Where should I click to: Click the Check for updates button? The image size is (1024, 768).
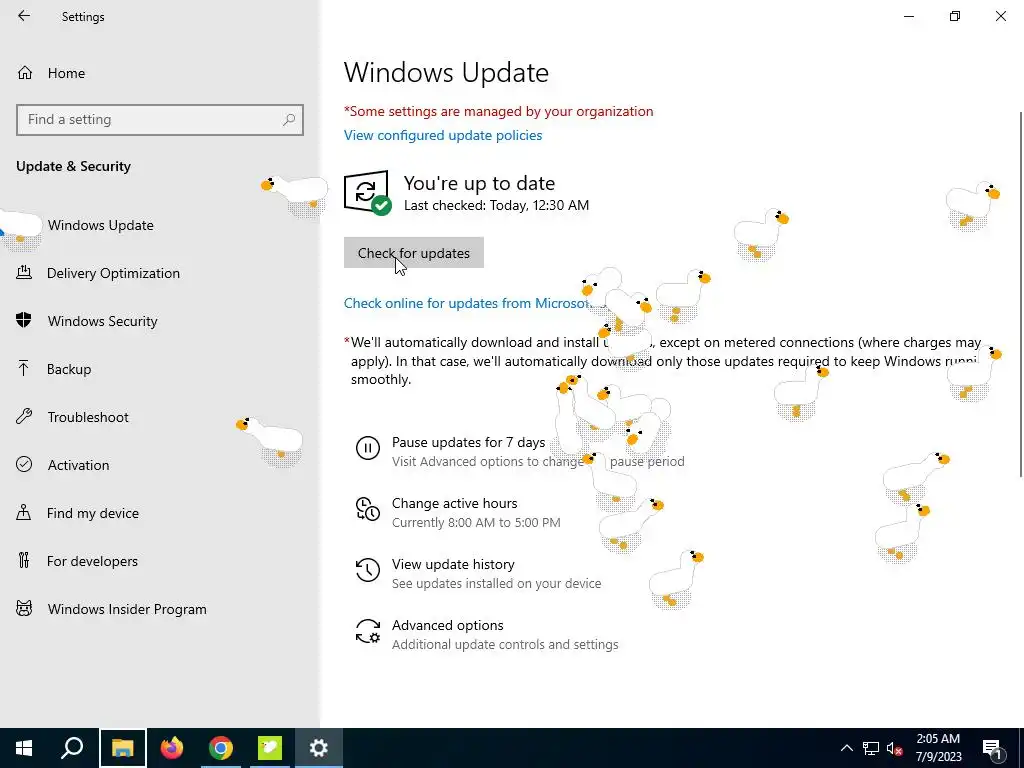coord(414,253)
